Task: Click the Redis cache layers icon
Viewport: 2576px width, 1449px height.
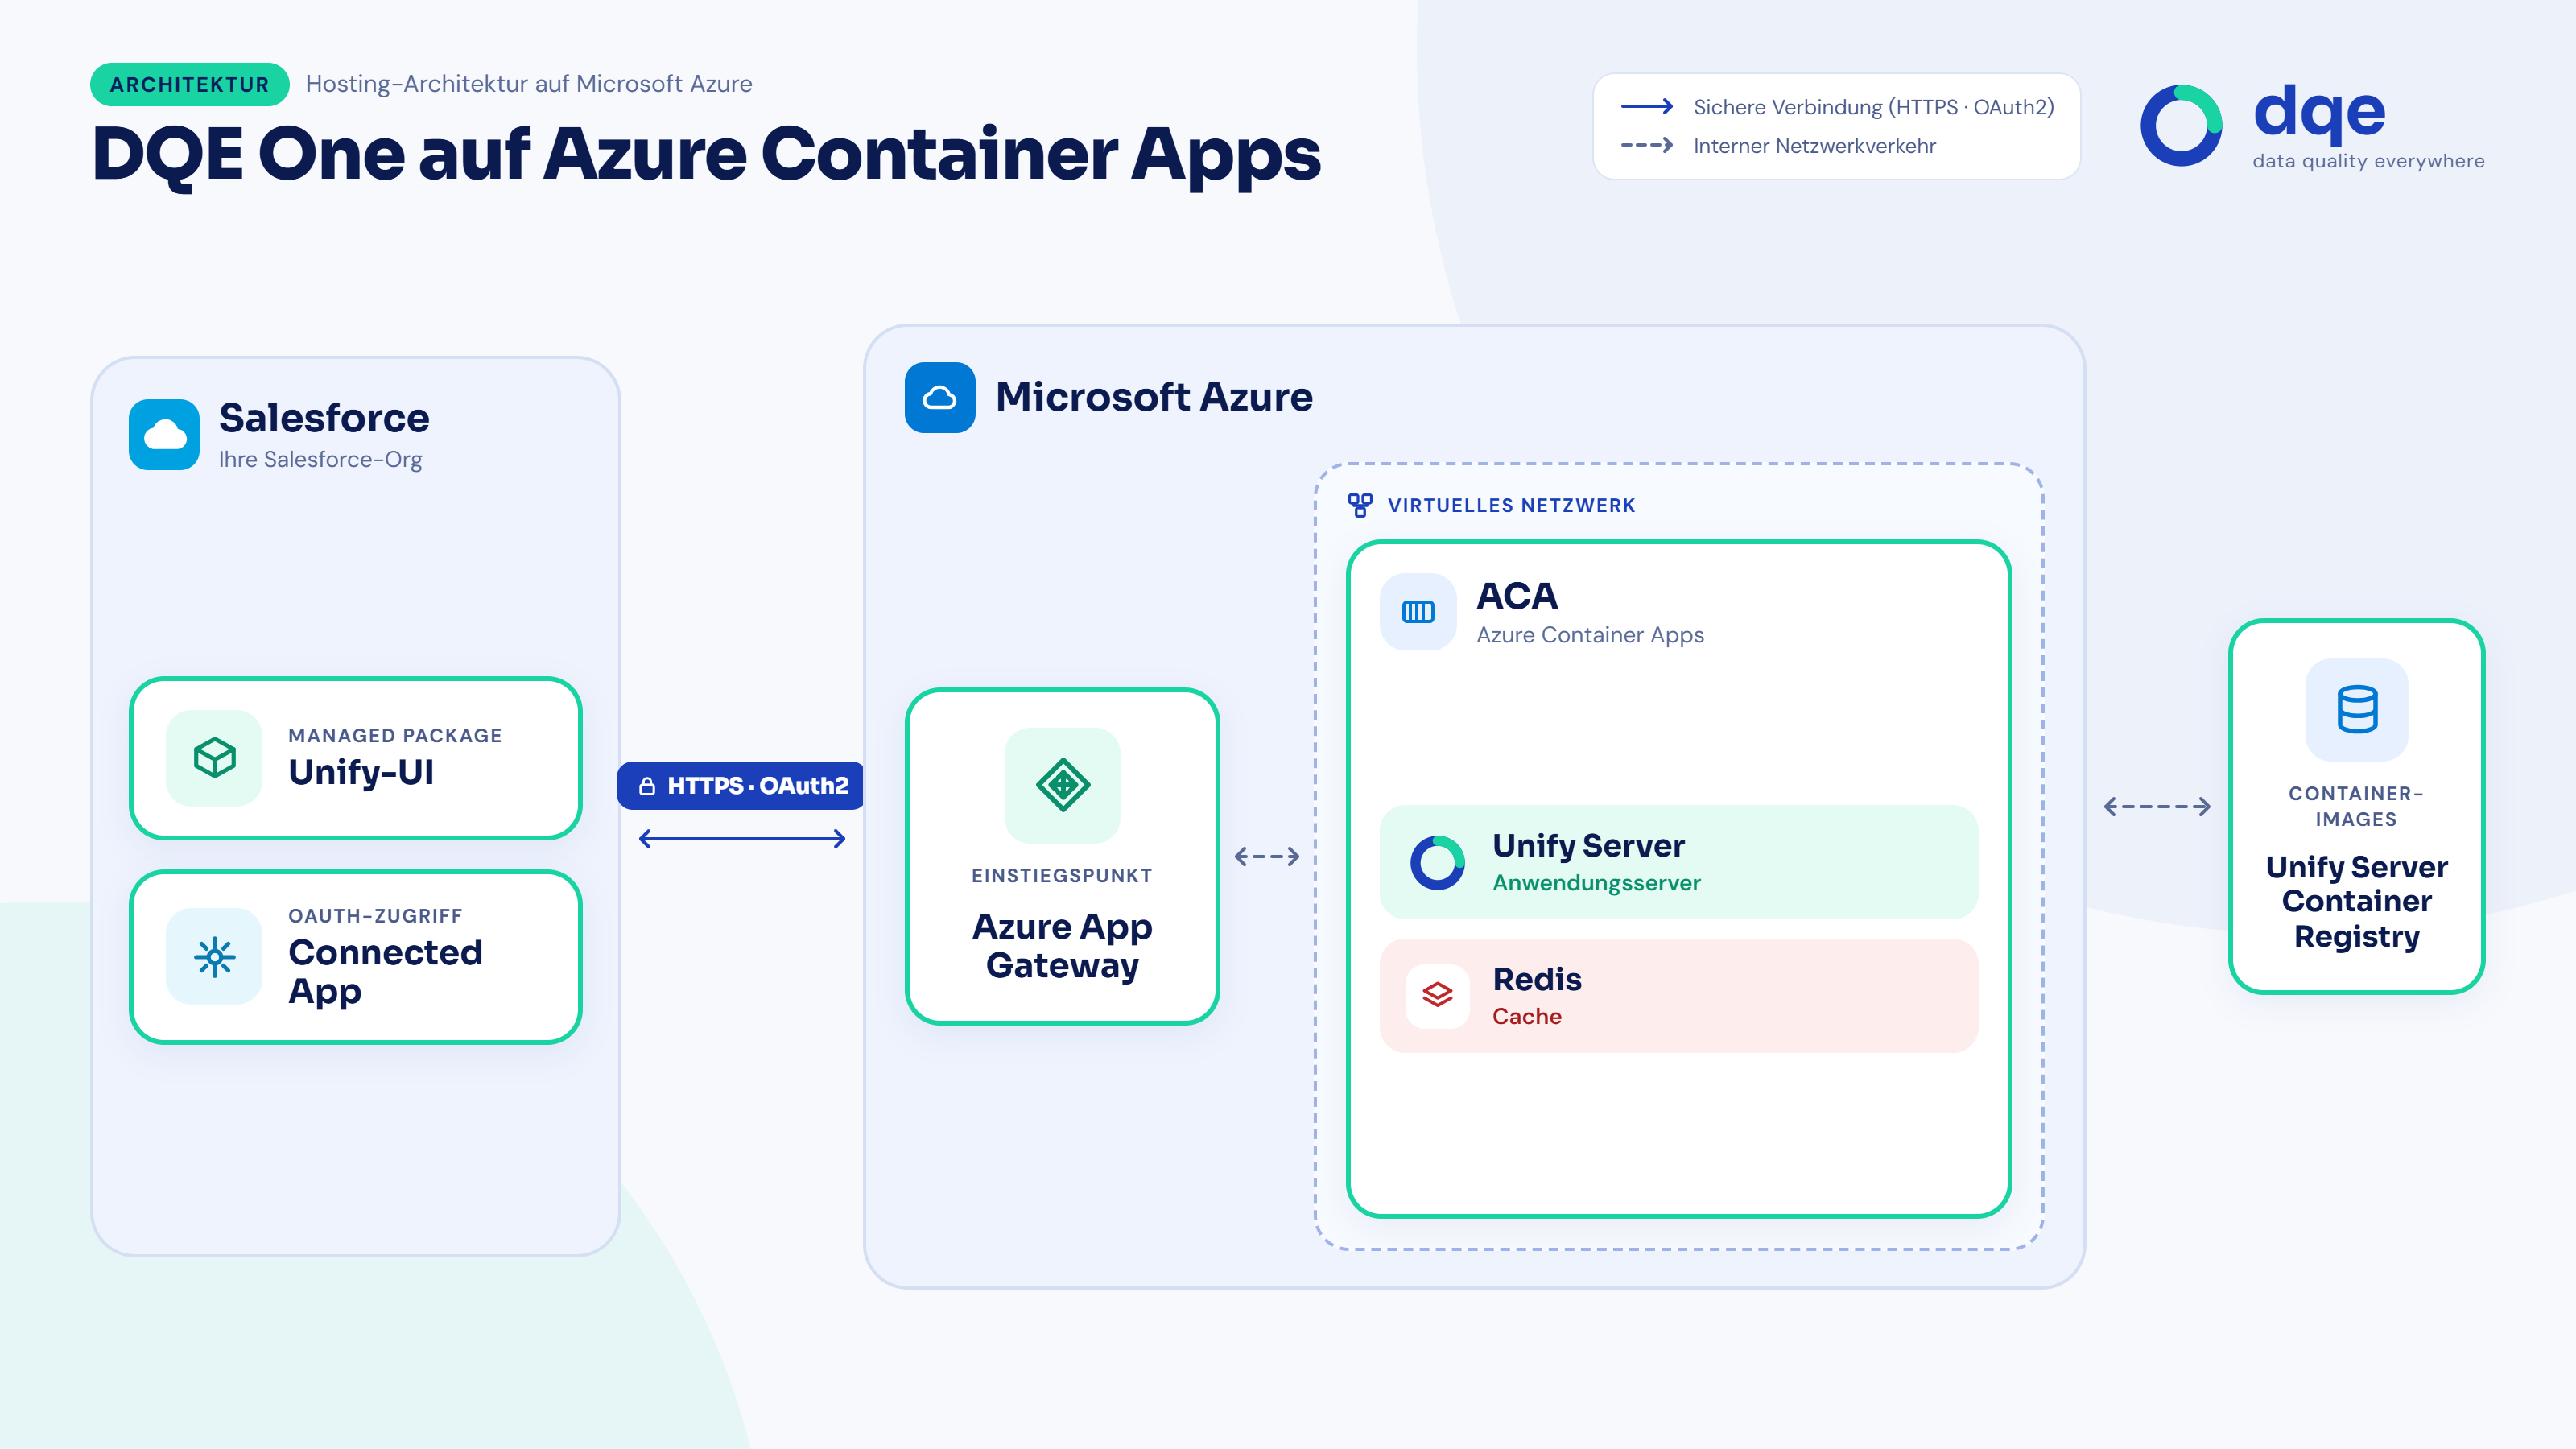Action: (x=1438, y=995)
